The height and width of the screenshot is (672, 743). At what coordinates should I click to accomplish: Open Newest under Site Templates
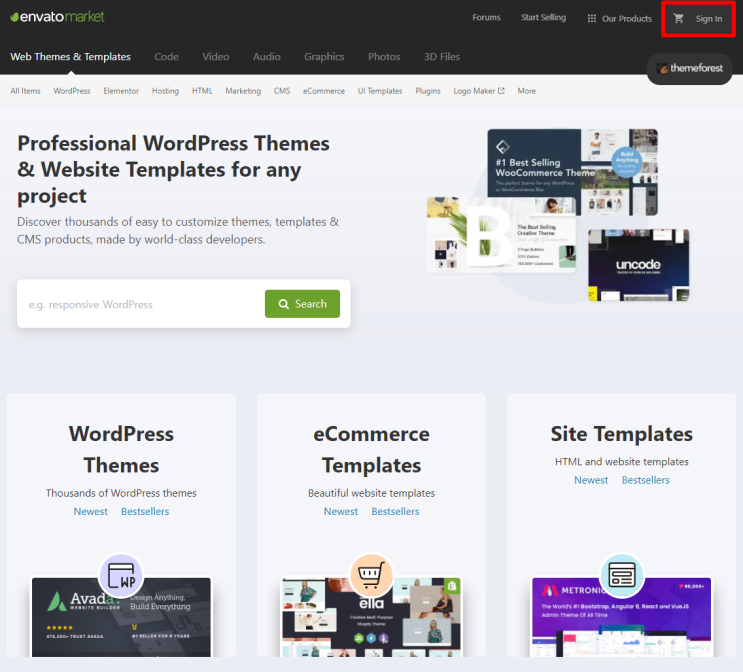click(591, 480)
